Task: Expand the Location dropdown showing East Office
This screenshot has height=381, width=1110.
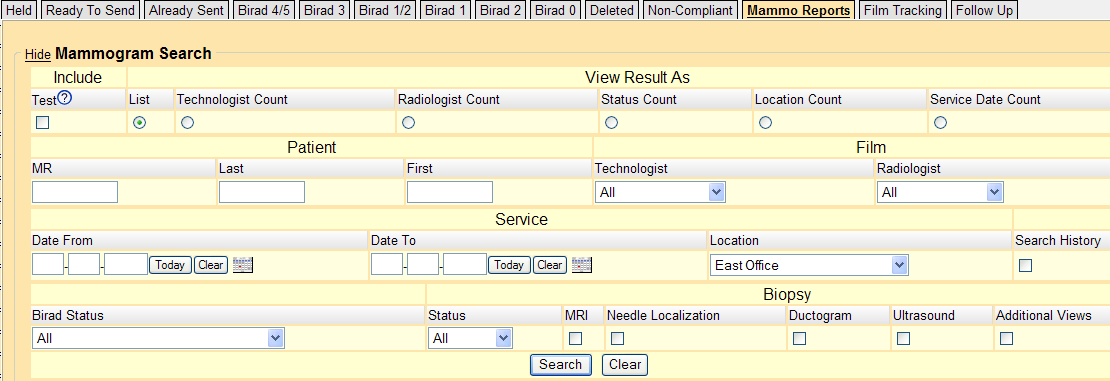Action: click(x=809, y=266)
